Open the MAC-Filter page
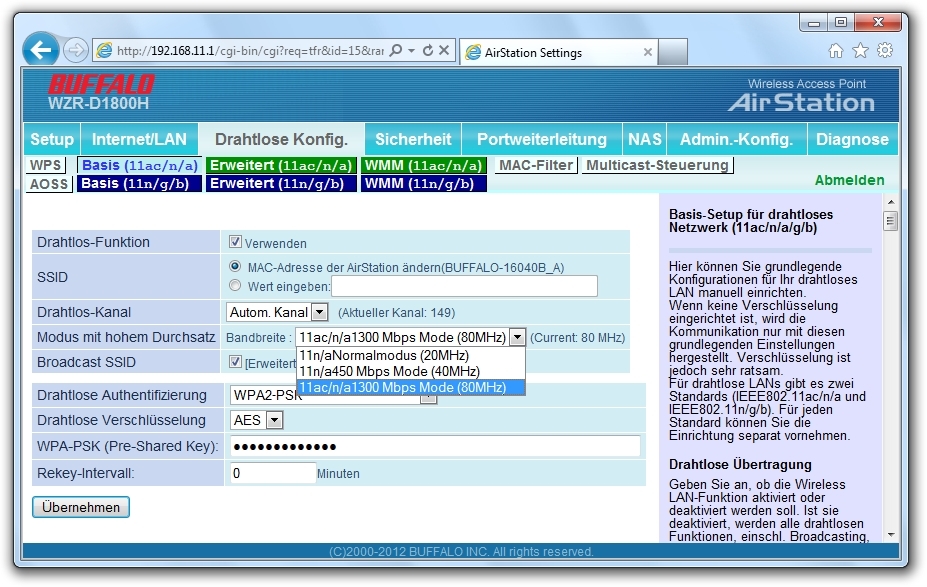This screenshot has width=927, height=587. point(536,165)
